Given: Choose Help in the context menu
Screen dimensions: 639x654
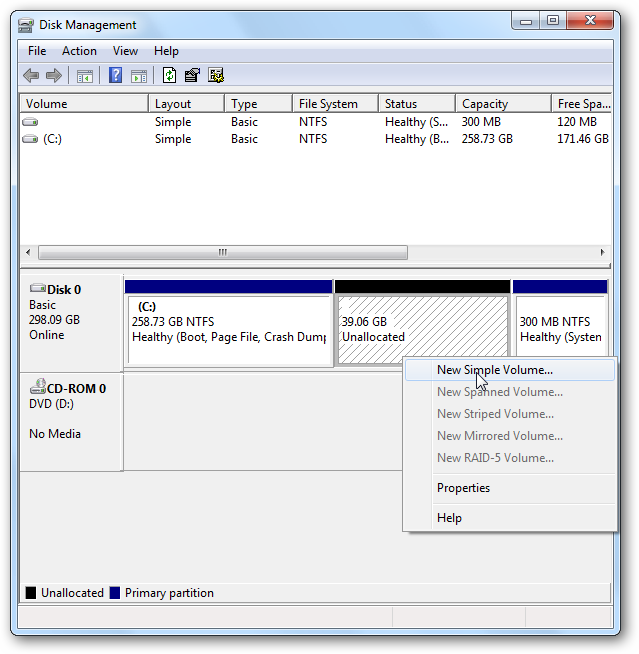Looking at the screenshot, I should (x=510, y=518).
